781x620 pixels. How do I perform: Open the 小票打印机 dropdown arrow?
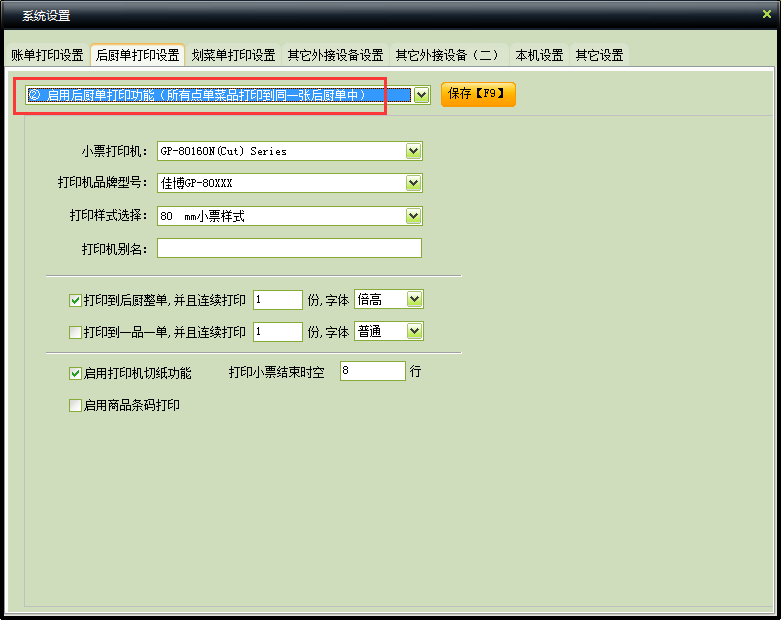click(413, 151)
